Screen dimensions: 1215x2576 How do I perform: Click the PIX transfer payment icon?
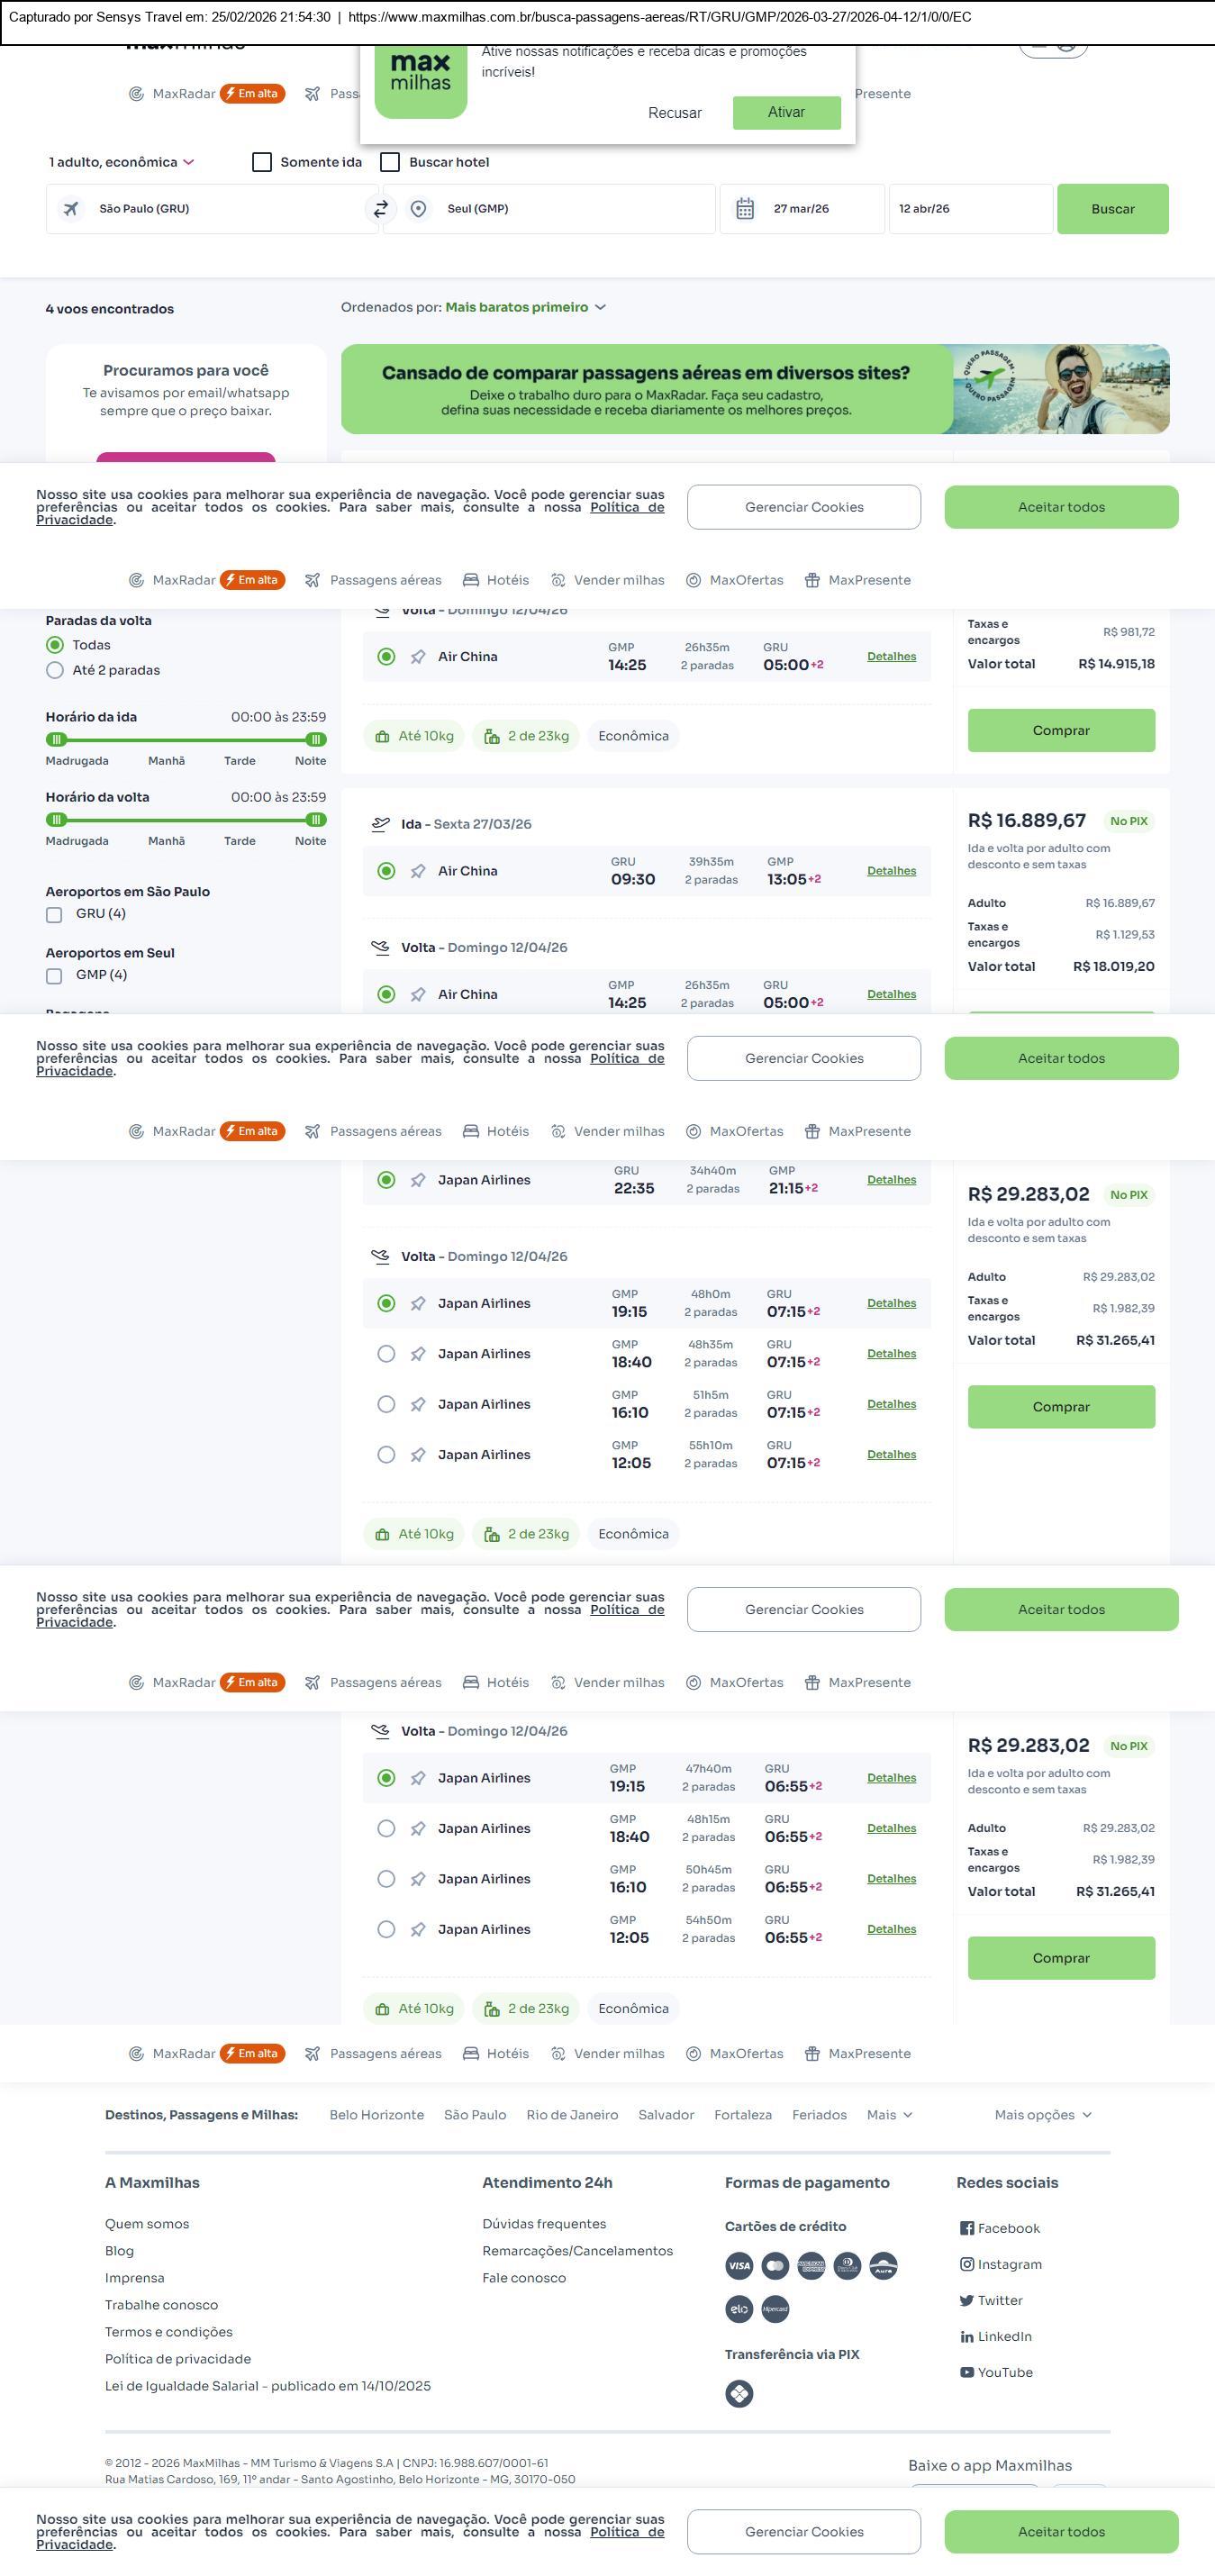(x=739, y=2393)
